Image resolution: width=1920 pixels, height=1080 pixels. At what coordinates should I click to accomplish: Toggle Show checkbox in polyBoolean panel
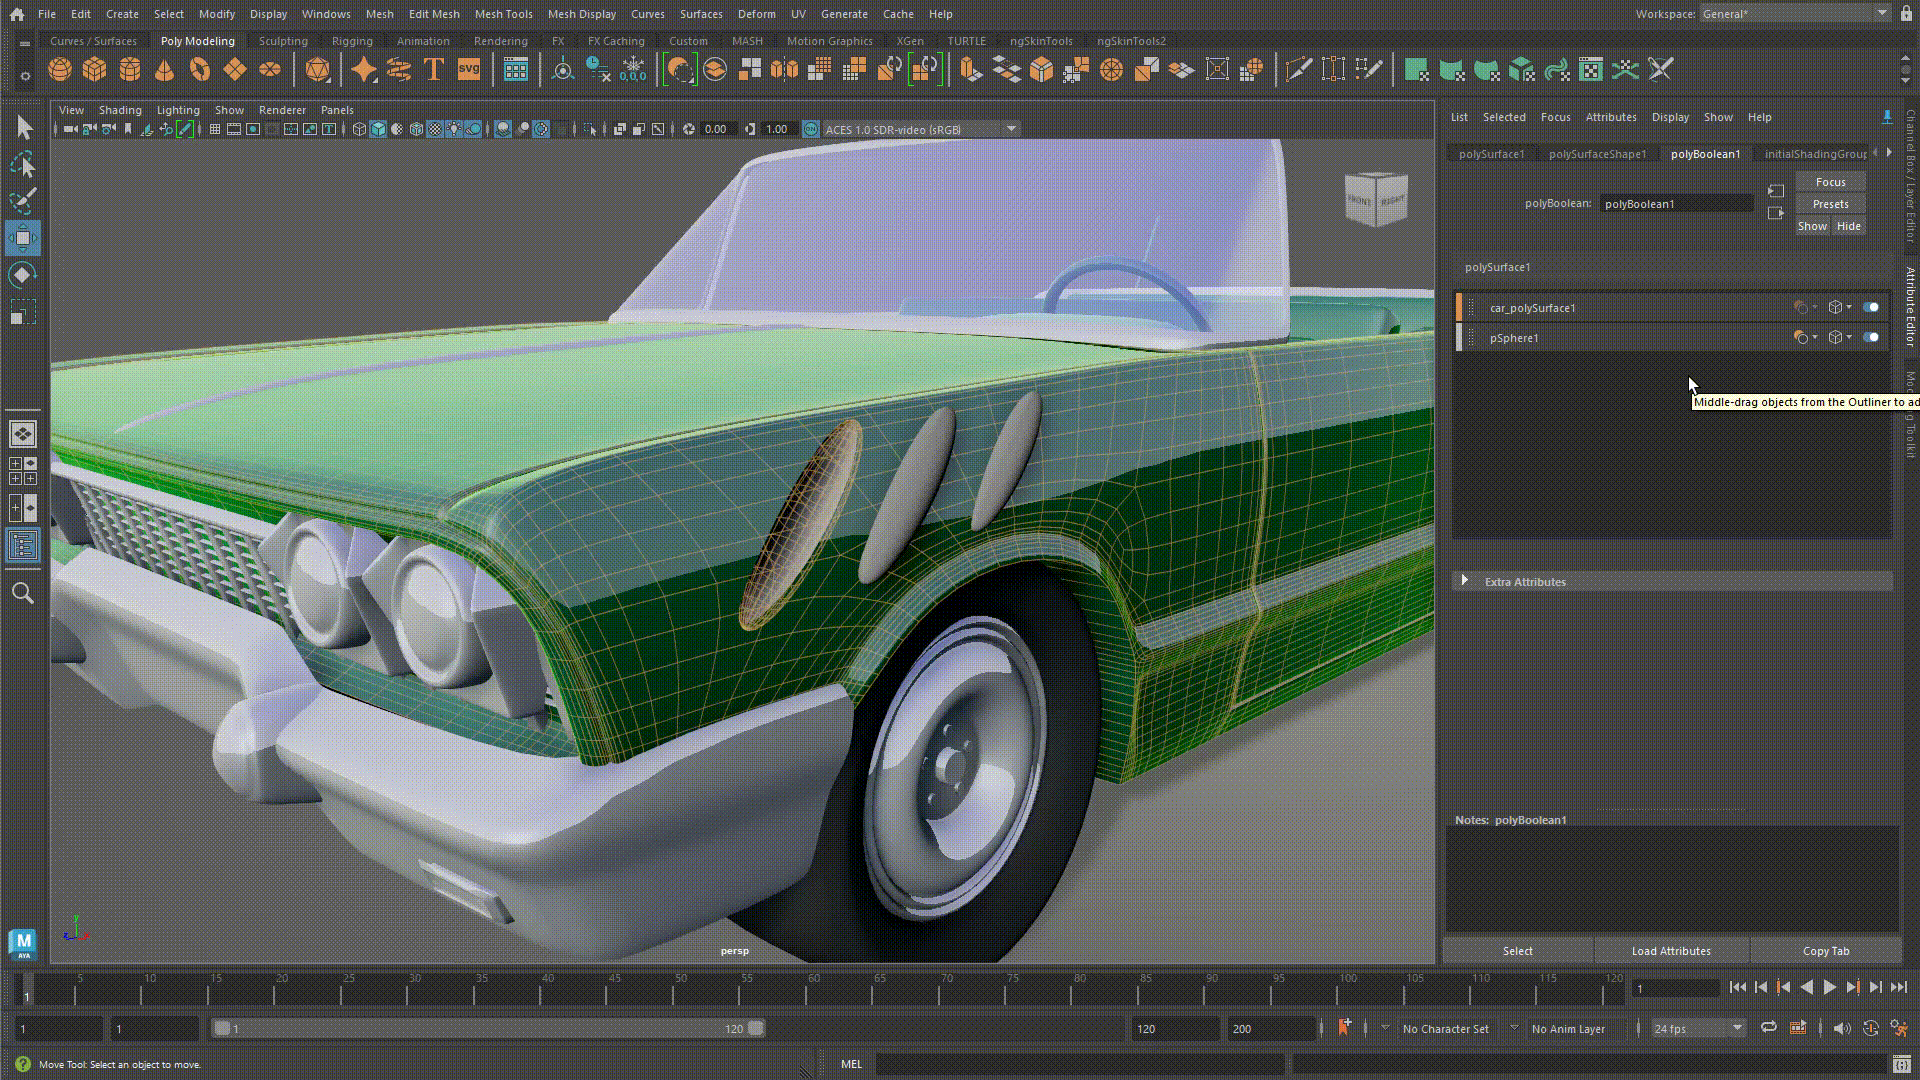click(1812, 225)
